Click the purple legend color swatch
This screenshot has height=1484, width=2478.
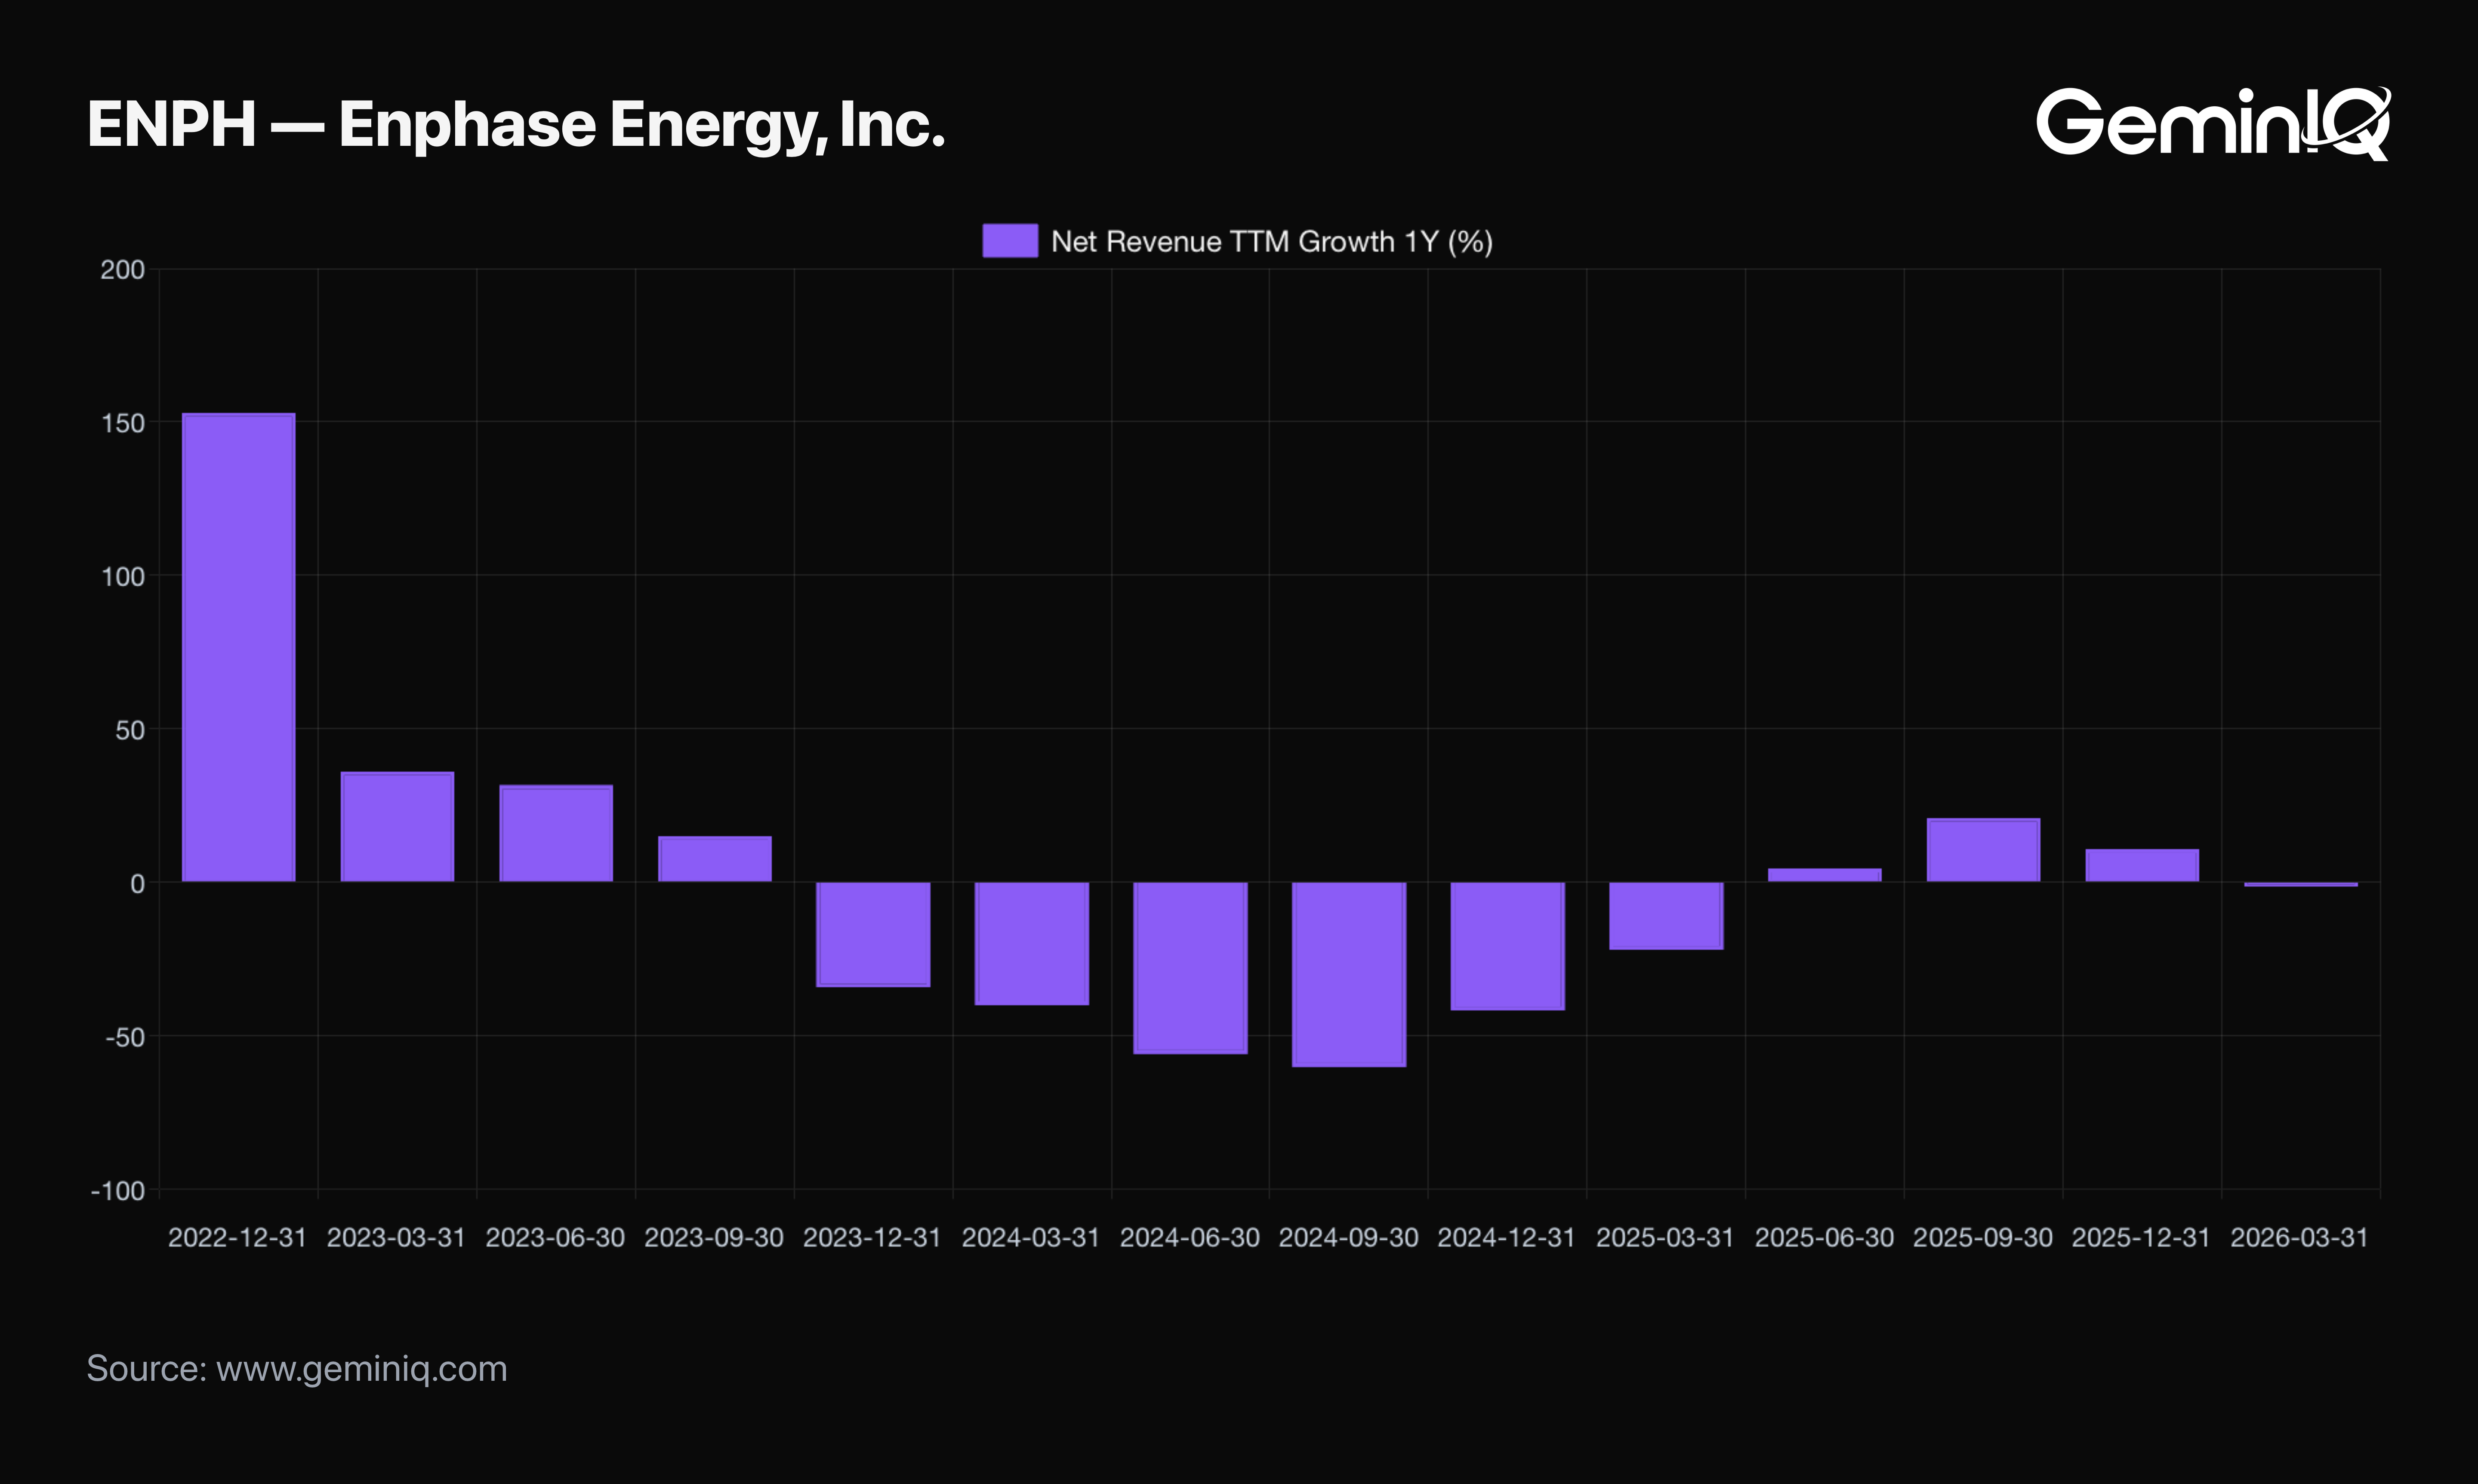pos(1010,241)
